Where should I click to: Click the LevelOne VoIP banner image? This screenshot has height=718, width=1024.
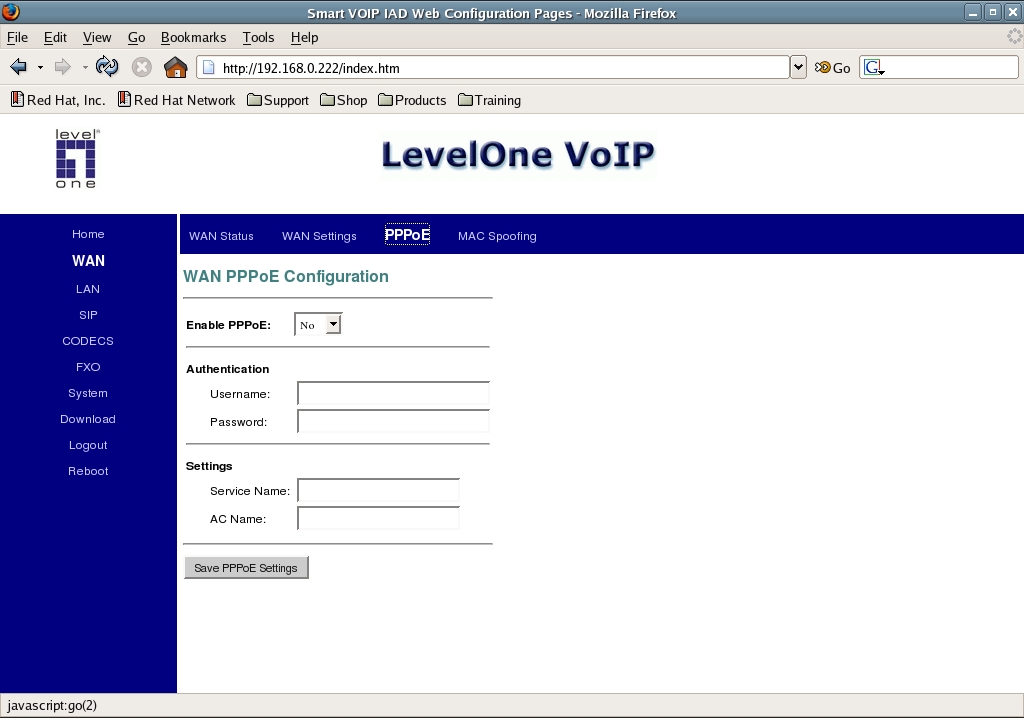coord(518,155)
